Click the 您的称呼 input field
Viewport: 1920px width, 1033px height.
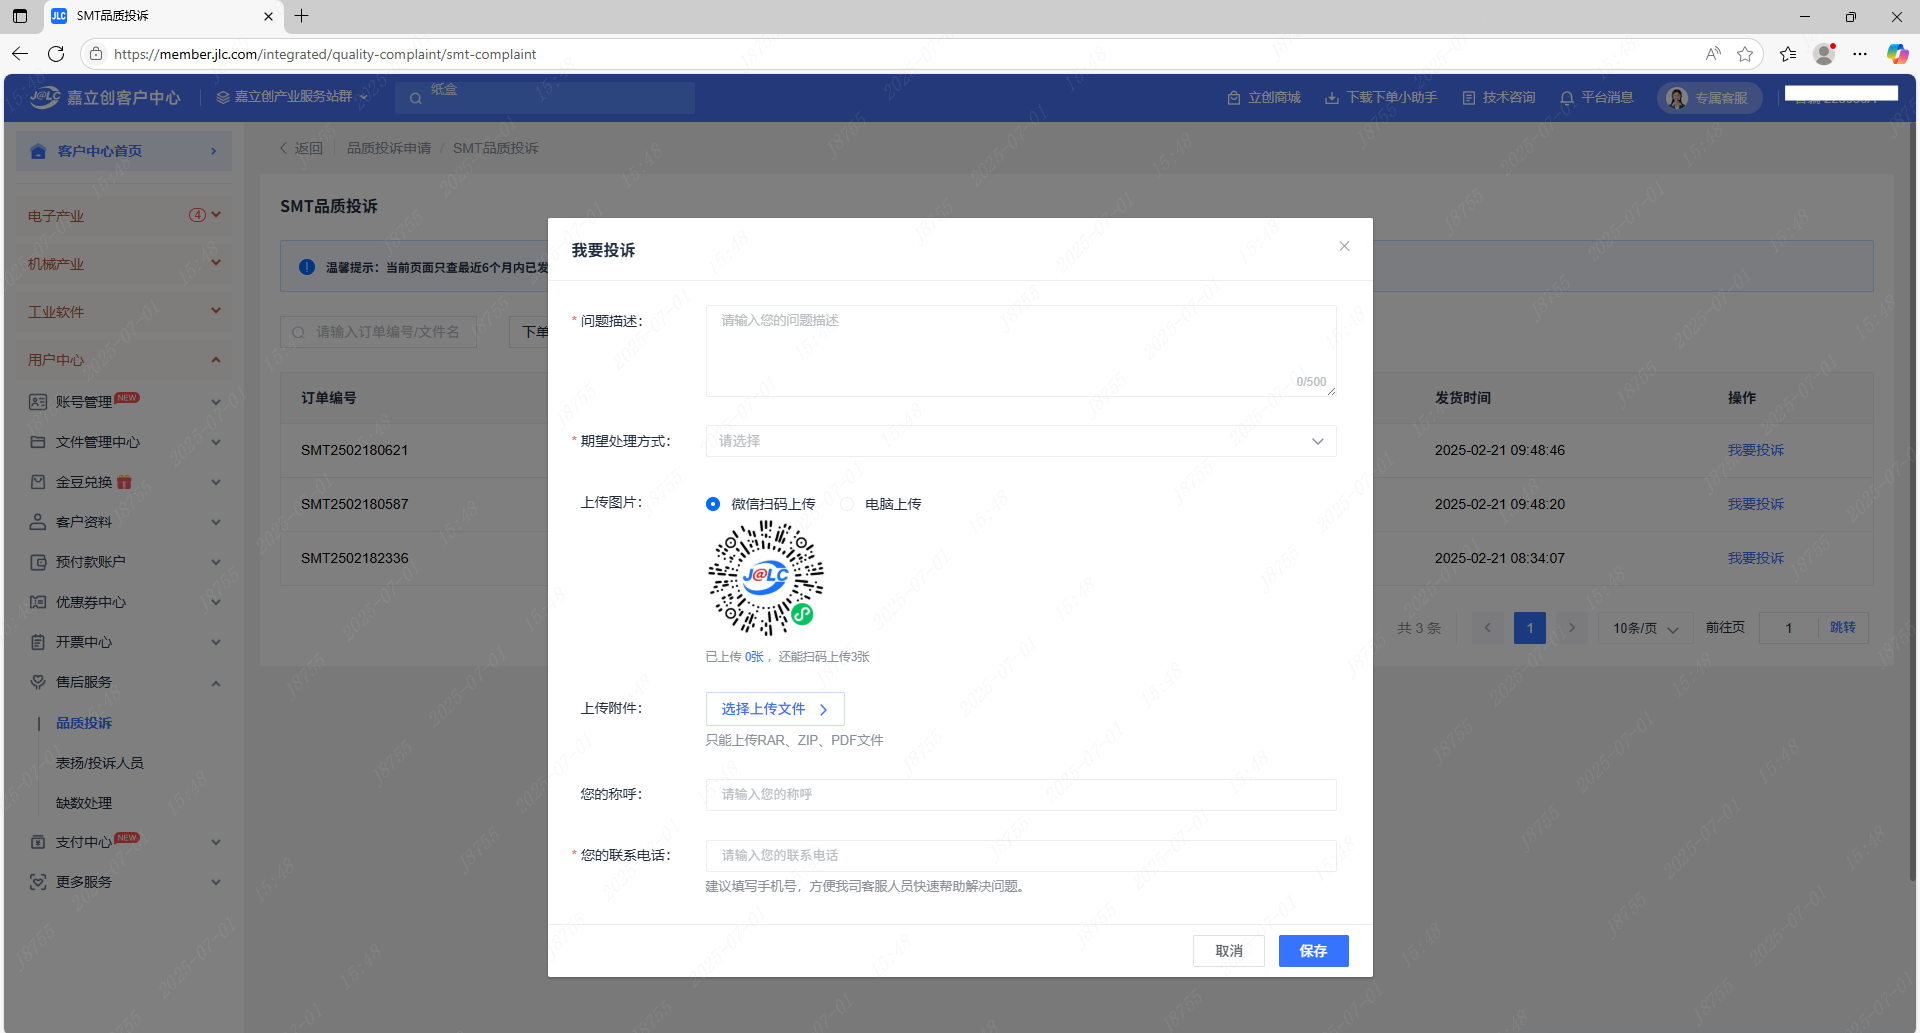pyautogui.click(x=1021, y=795)
